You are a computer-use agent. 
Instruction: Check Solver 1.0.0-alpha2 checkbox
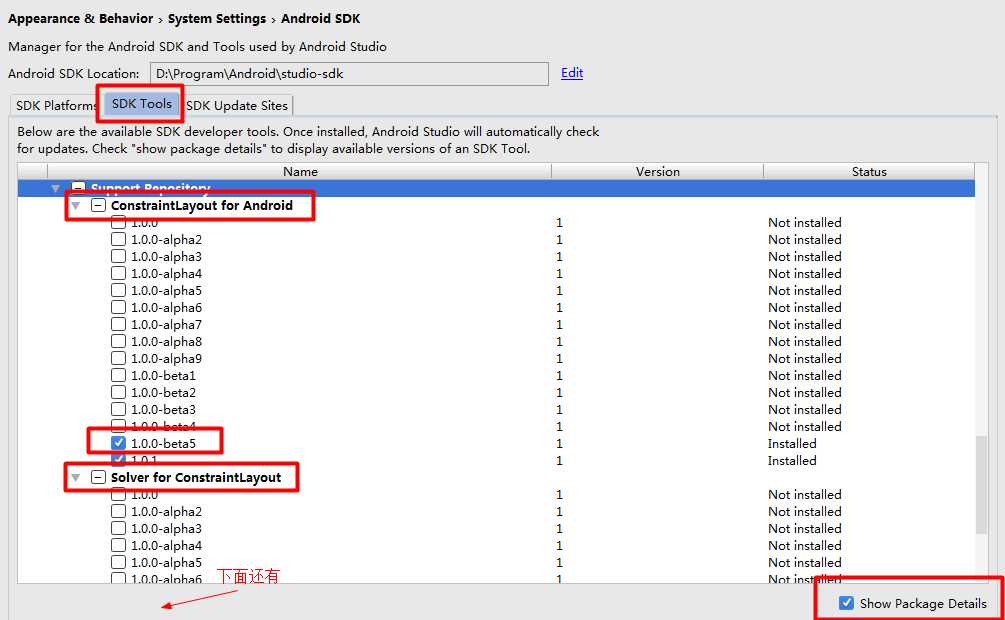tap(119, 512)
